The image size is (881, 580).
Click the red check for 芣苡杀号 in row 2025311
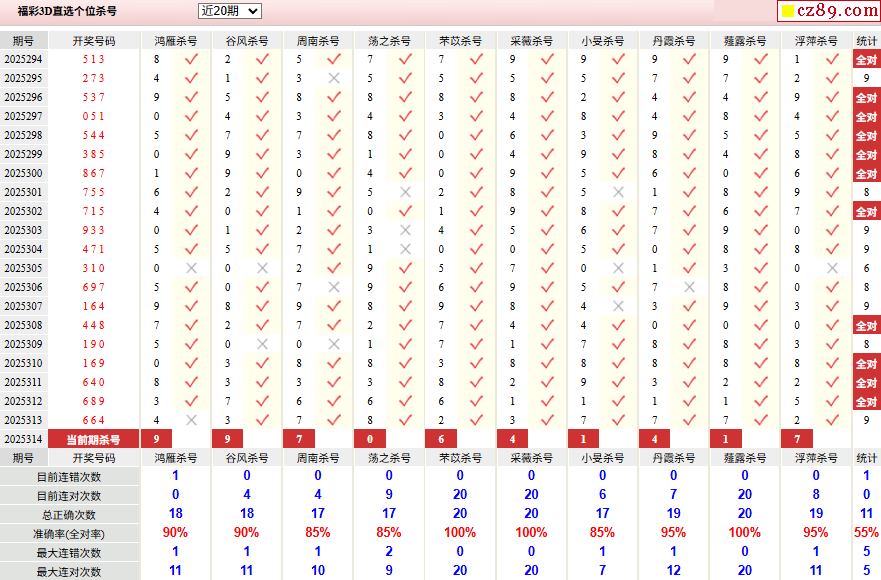[476, 382]
